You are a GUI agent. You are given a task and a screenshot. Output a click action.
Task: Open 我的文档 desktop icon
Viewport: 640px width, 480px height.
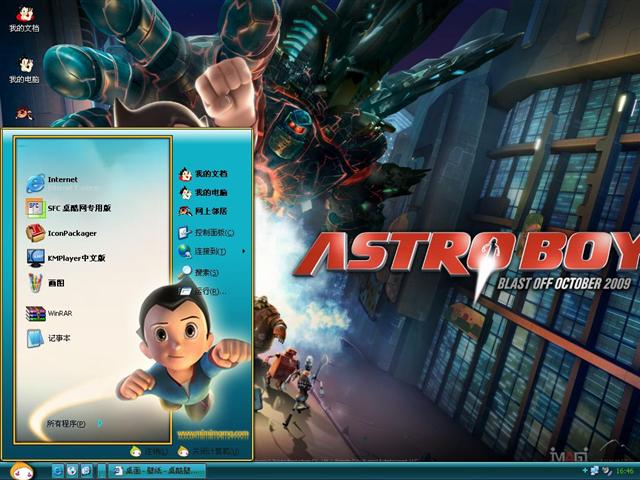[x=24, y=18]
